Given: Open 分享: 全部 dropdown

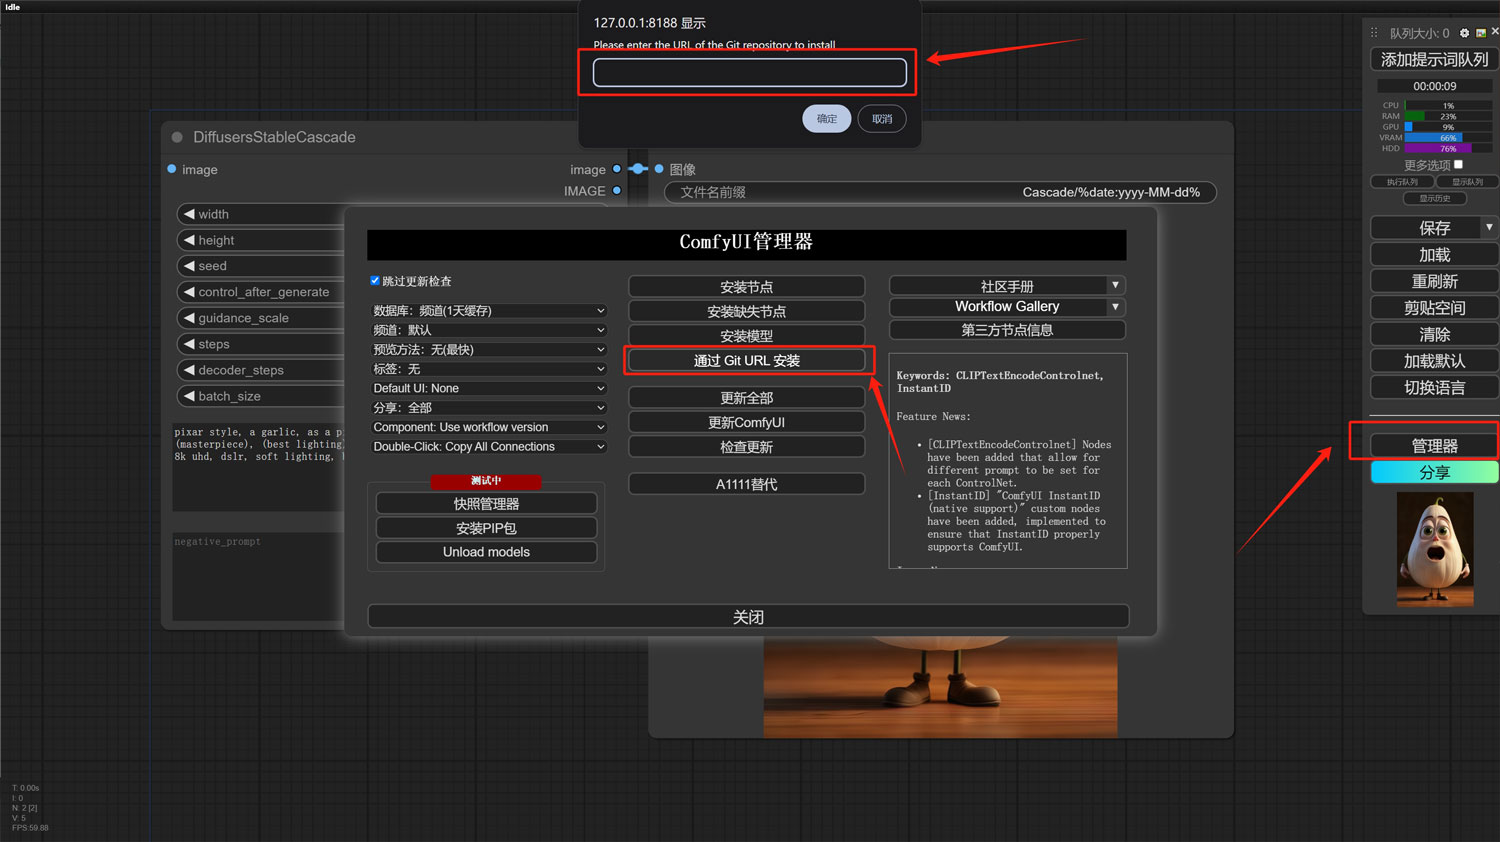Looking at the screenshot, I should [489, 408].
